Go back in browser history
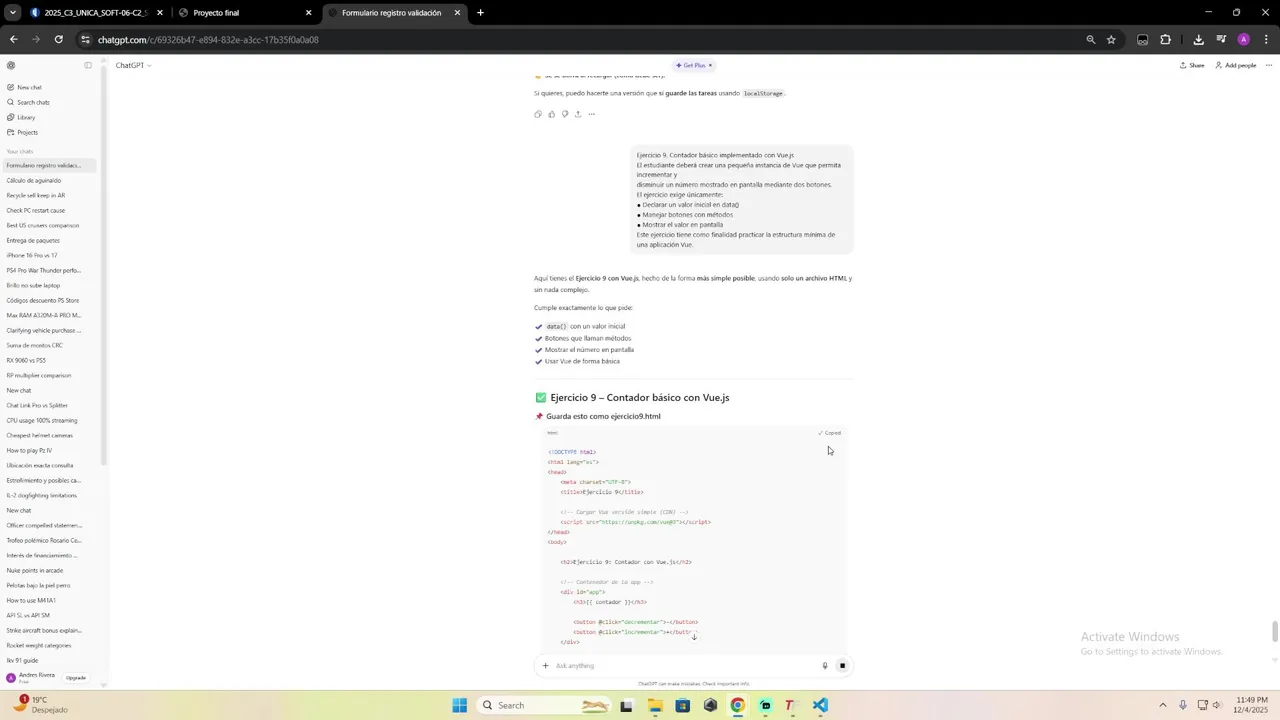The image size is (1280, 720). pyautogui.click(x=13, y=40)
